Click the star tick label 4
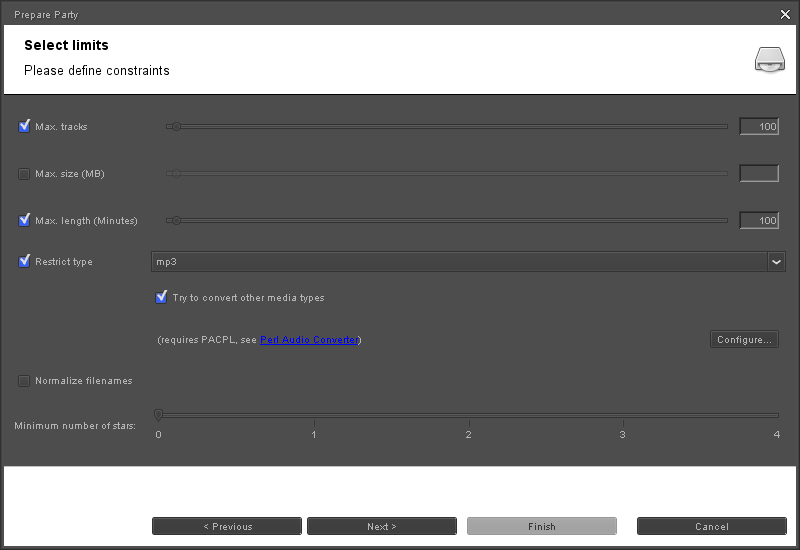This screenshot has width=800, height=550. click(x=777, y=435)
